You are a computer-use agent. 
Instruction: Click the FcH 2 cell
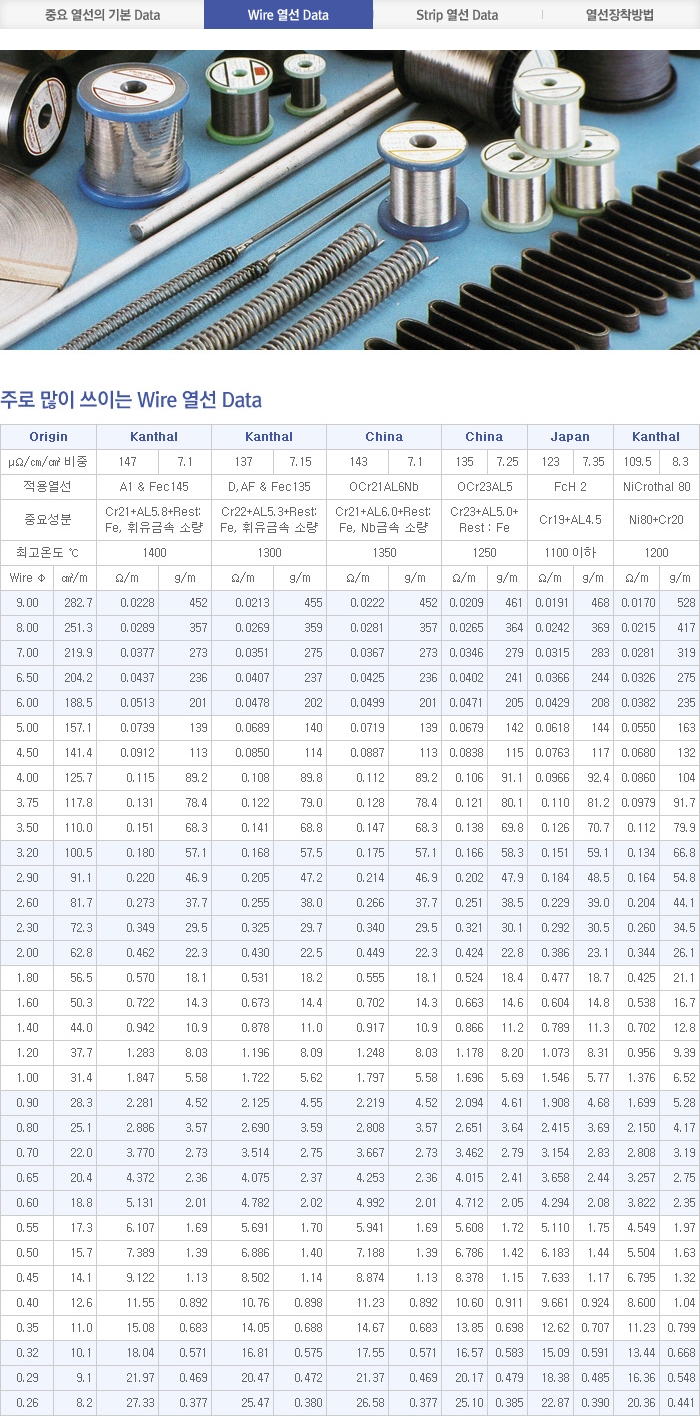(x=570, y=487)
